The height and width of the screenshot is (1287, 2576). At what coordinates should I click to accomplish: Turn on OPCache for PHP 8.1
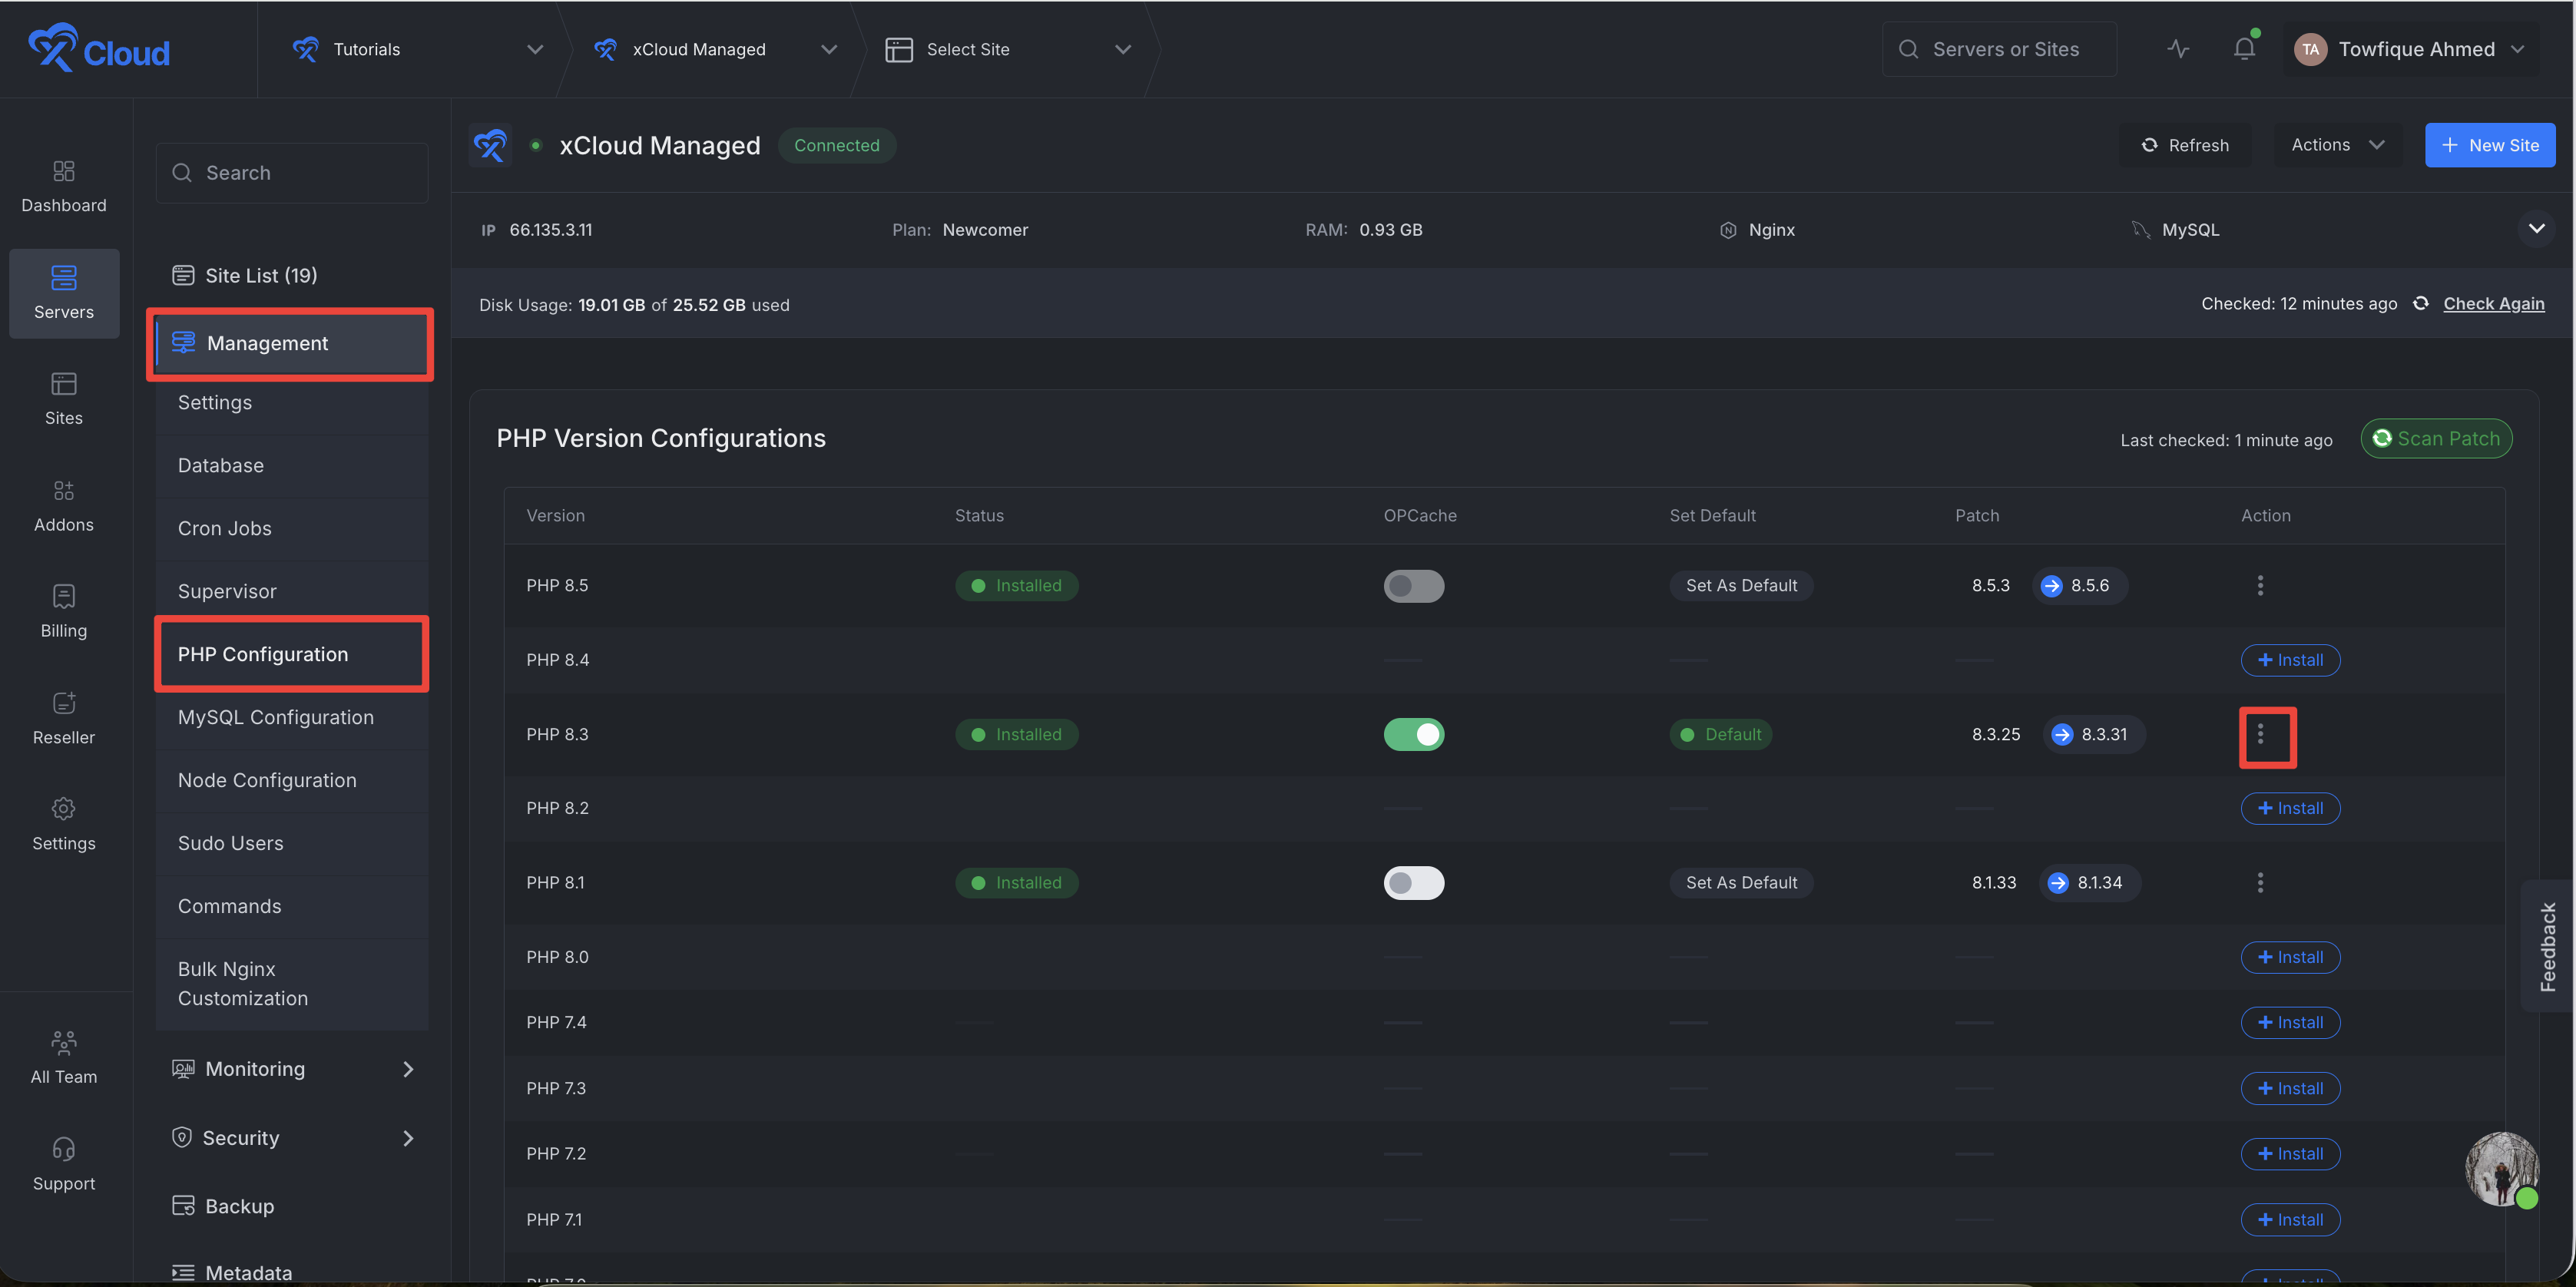click(1413, 883)
